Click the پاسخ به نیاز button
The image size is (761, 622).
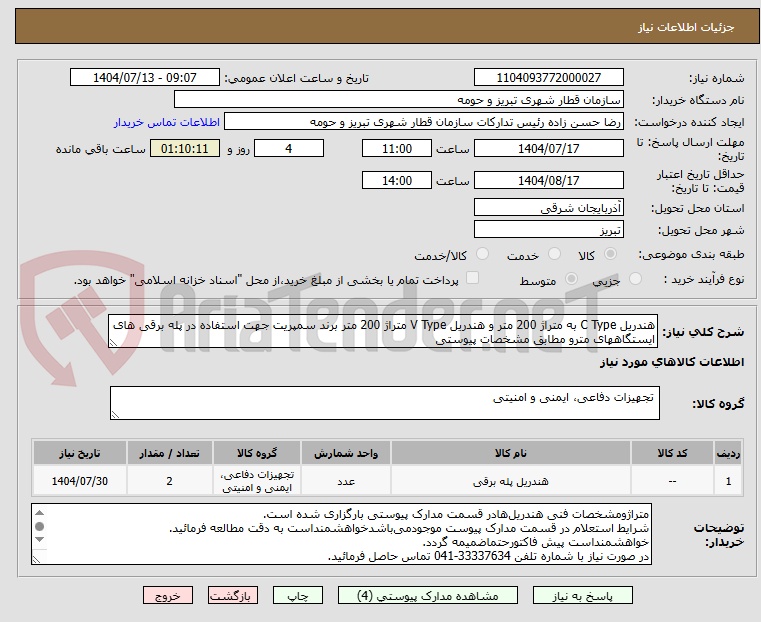pos(582,595)
